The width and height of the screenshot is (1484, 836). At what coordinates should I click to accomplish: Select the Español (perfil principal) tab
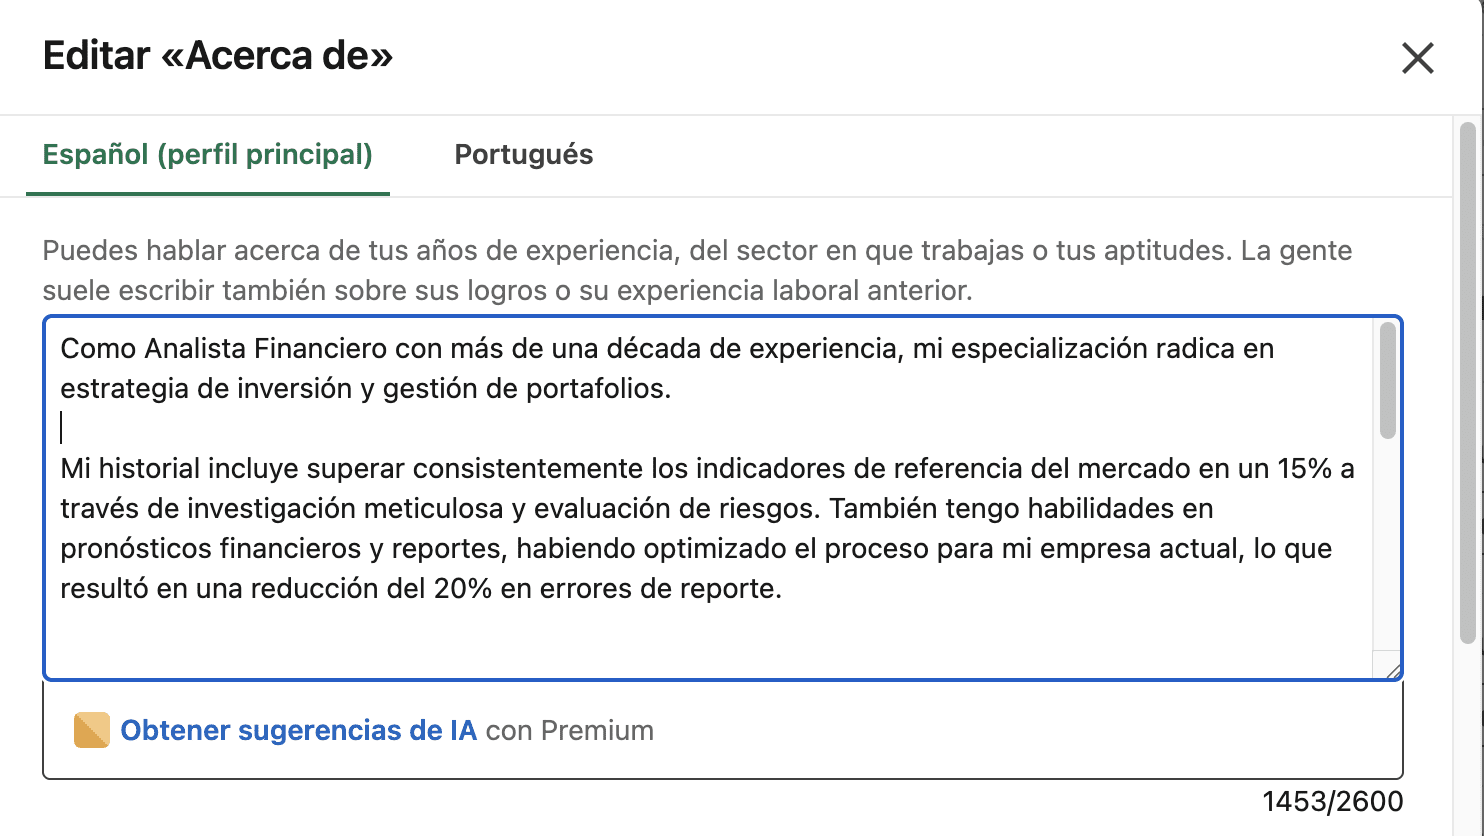[x=207, y=155]
